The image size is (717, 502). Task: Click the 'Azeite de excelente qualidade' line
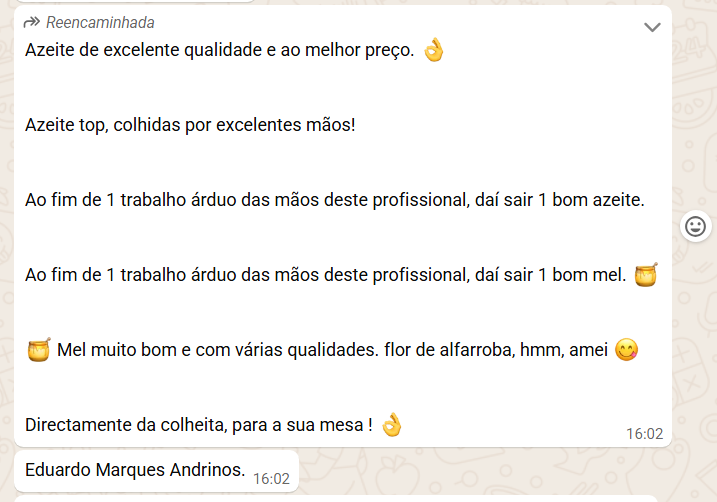219,51
